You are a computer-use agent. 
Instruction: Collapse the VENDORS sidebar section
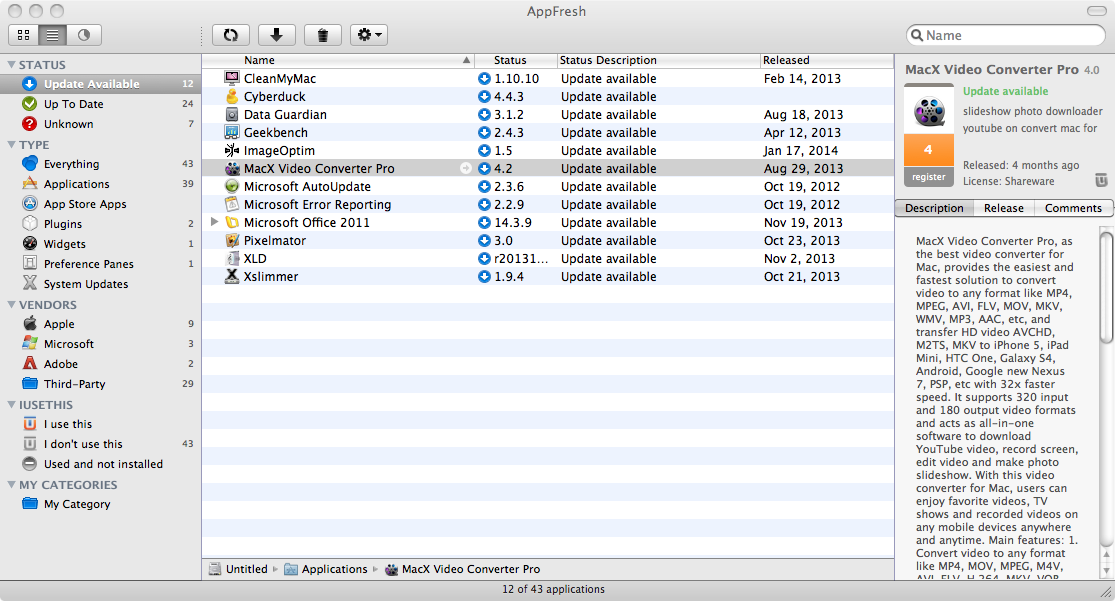(x=10, y=305)
